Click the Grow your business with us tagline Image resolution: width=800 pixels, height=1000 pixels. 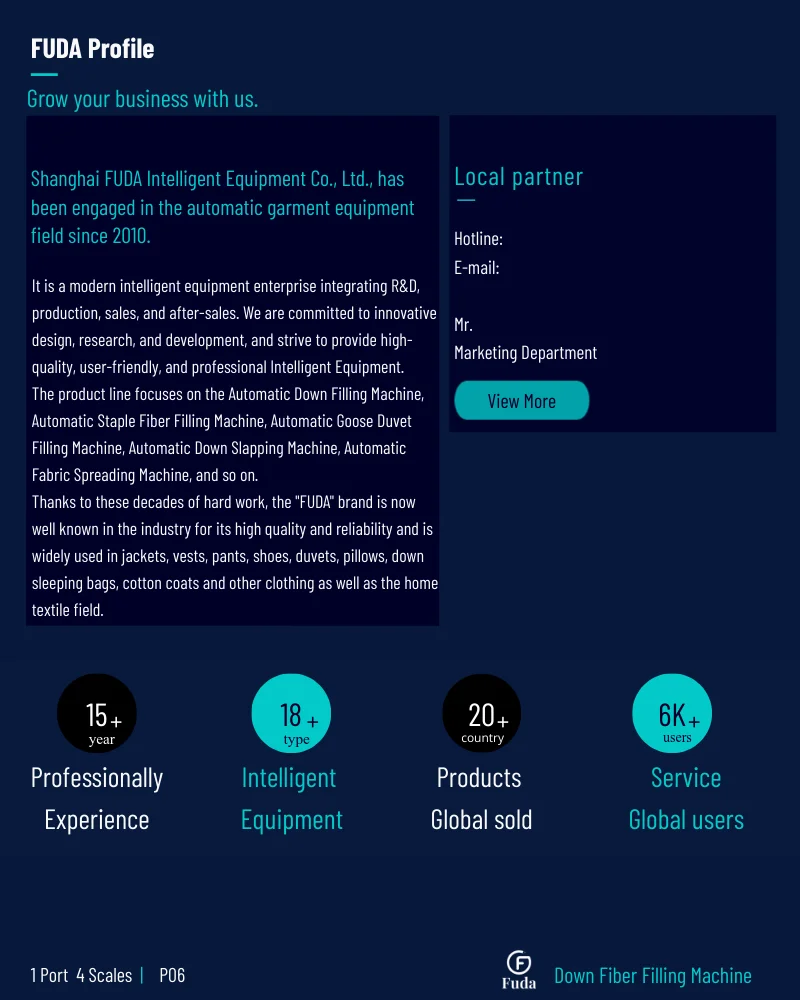coord(142,99)
